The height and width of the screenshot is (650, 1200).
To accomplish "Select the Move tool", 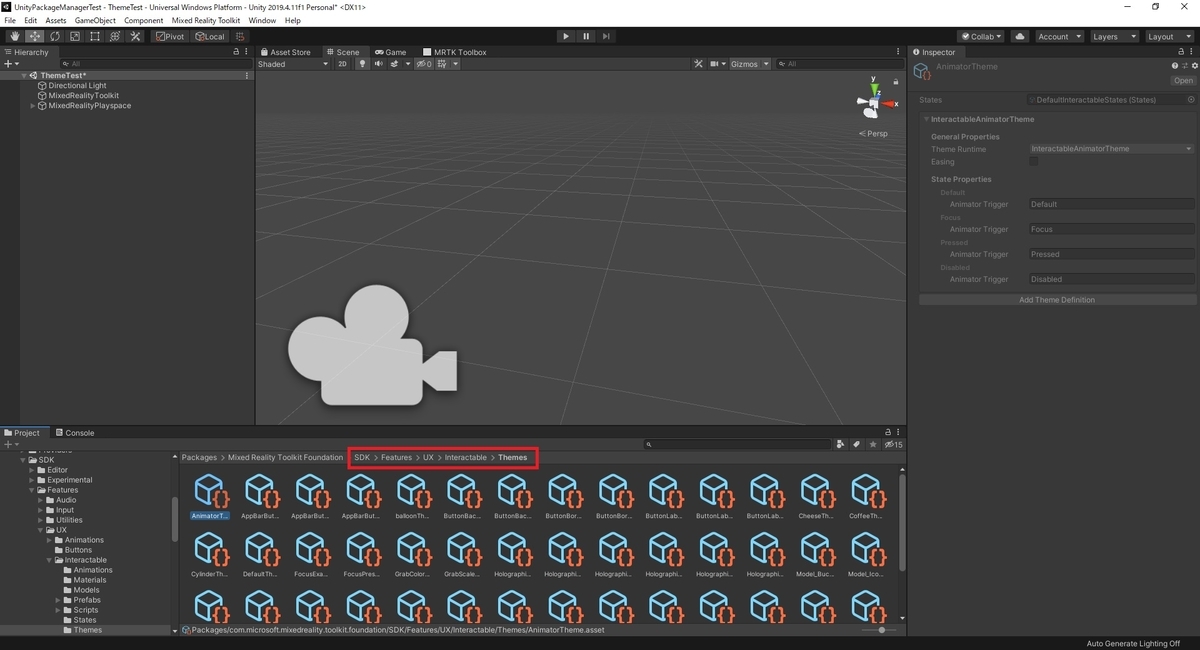I will [34, 36].
